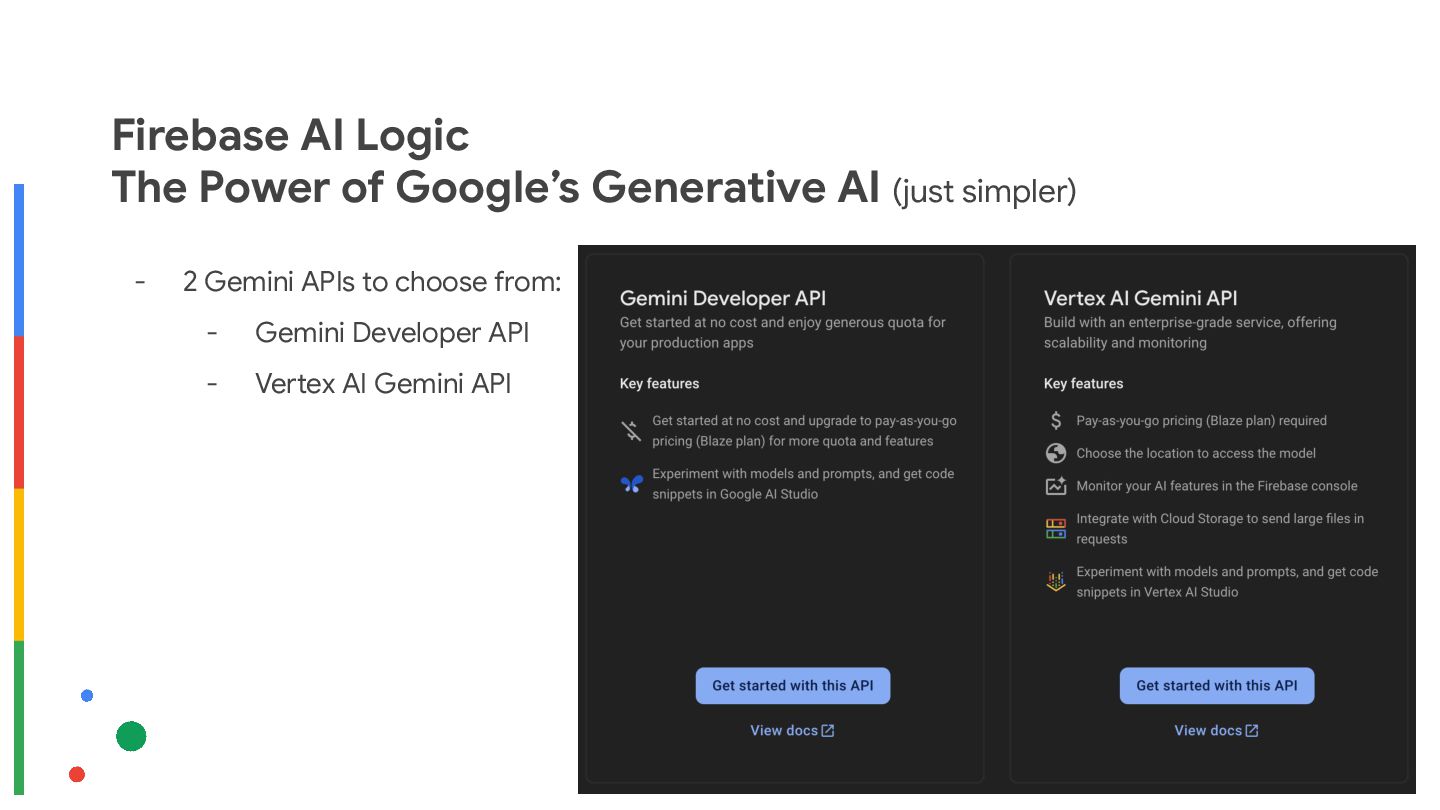The width and height of the screenshot is (1440, 810).
Task: Click the Vertex AI Studio icon
Action: click(x=1056, y=581)
